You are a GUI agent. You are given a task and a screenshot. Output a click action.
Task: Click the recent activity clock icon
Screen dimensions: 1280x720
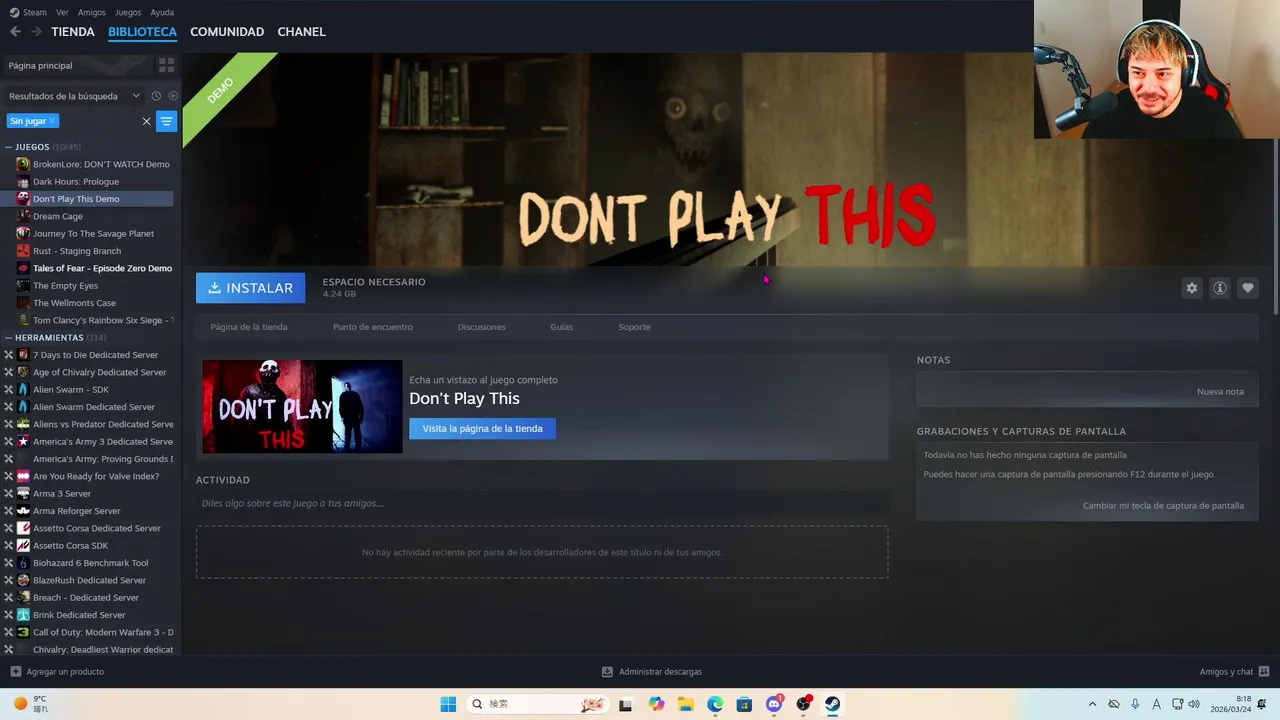click(156, 96)
